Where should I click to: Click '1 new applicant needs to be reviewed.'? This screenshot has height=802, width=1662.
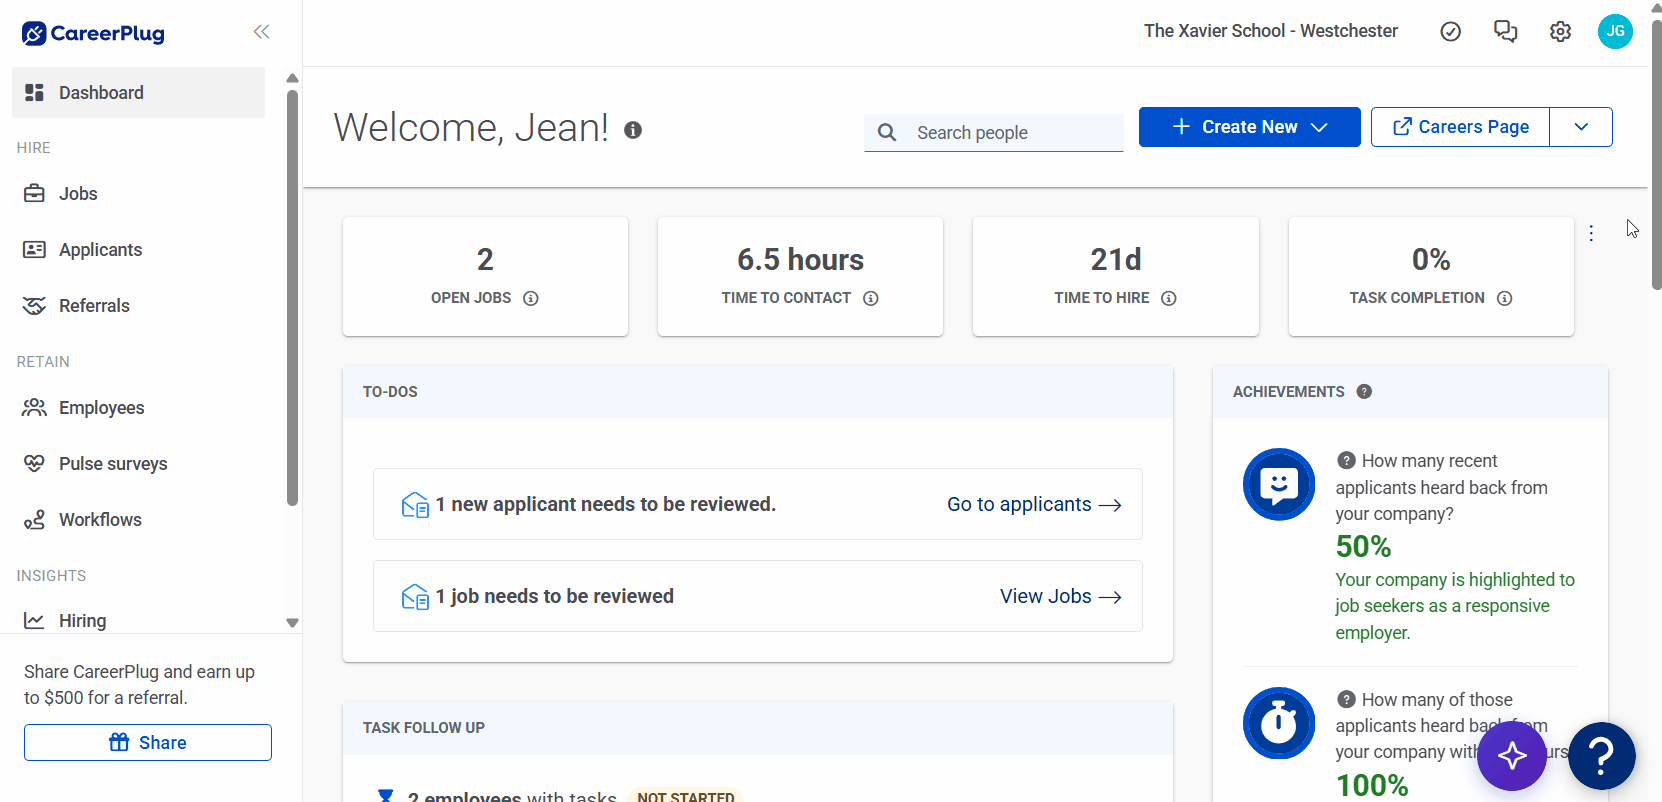[606, 504]
